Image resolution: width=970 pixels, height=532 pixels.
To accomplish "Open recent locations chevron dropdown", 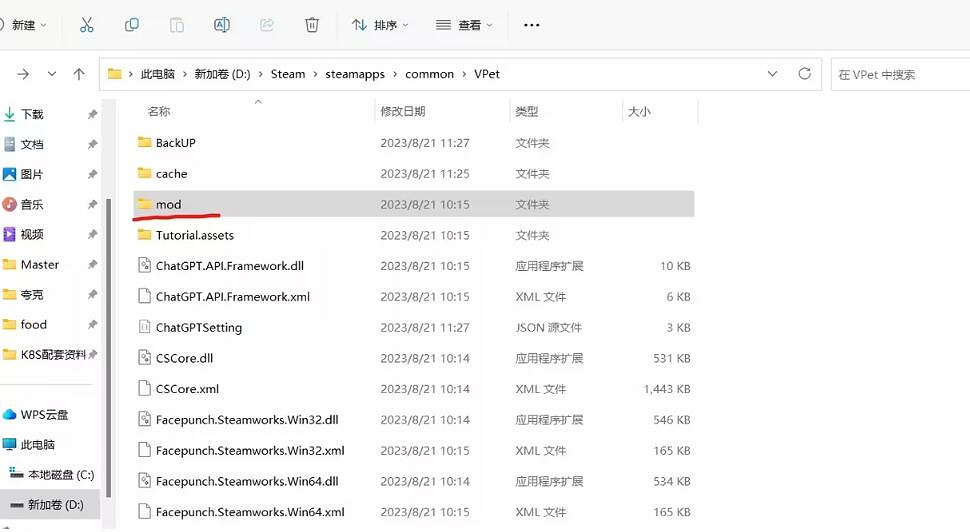I will 52,74.
